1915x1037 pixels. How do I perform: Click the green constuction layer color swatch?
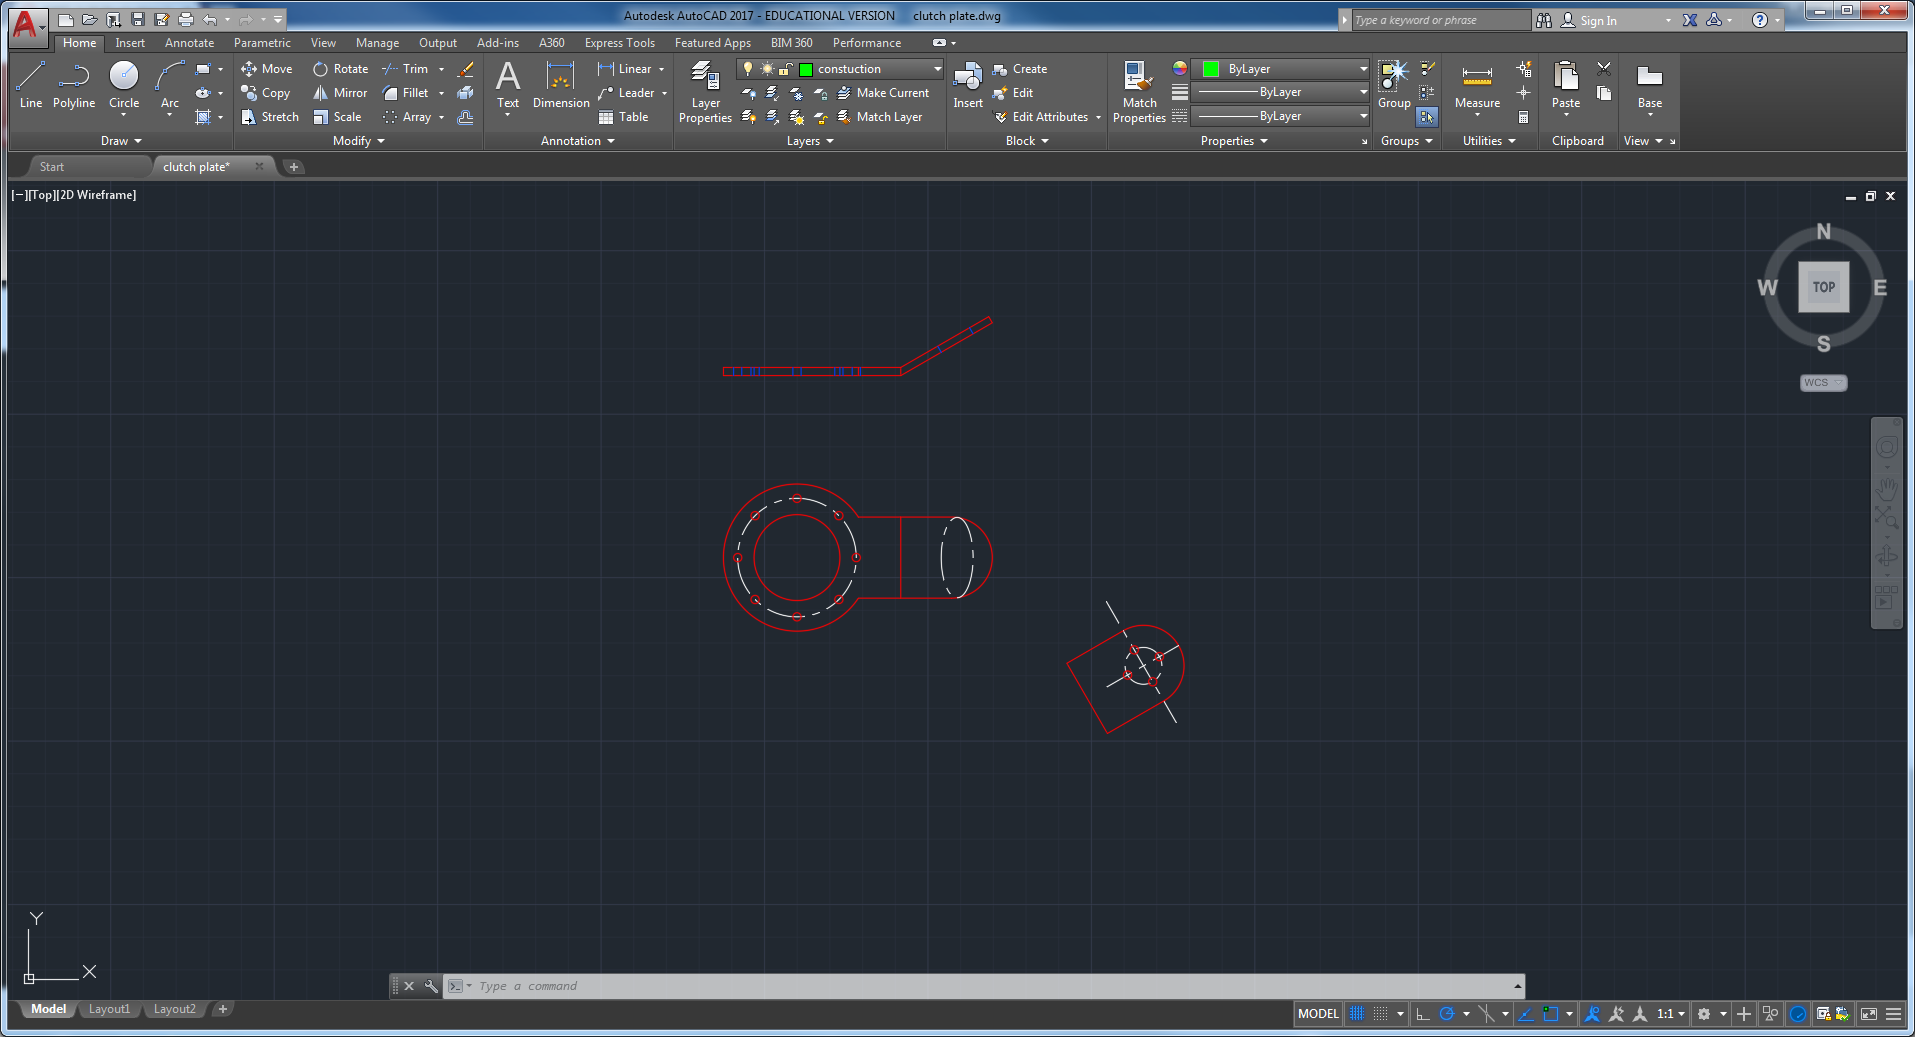(x=806, y=68)
